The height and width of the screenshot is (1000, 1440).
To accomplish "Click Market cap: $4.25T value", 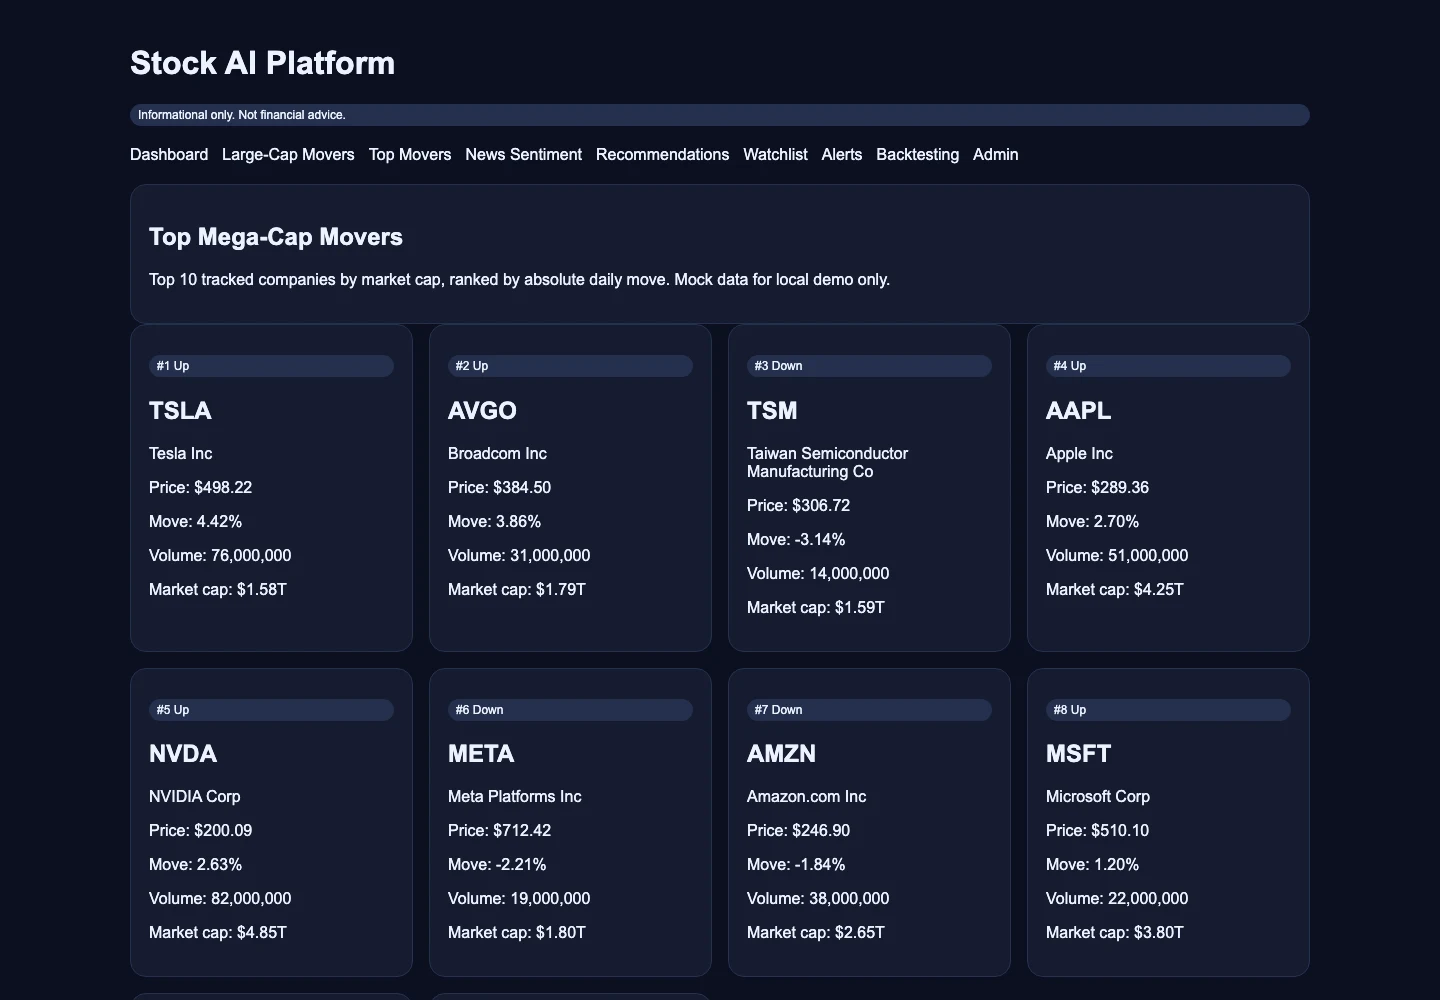I will pyautogui.click(x=1115, y=590).
